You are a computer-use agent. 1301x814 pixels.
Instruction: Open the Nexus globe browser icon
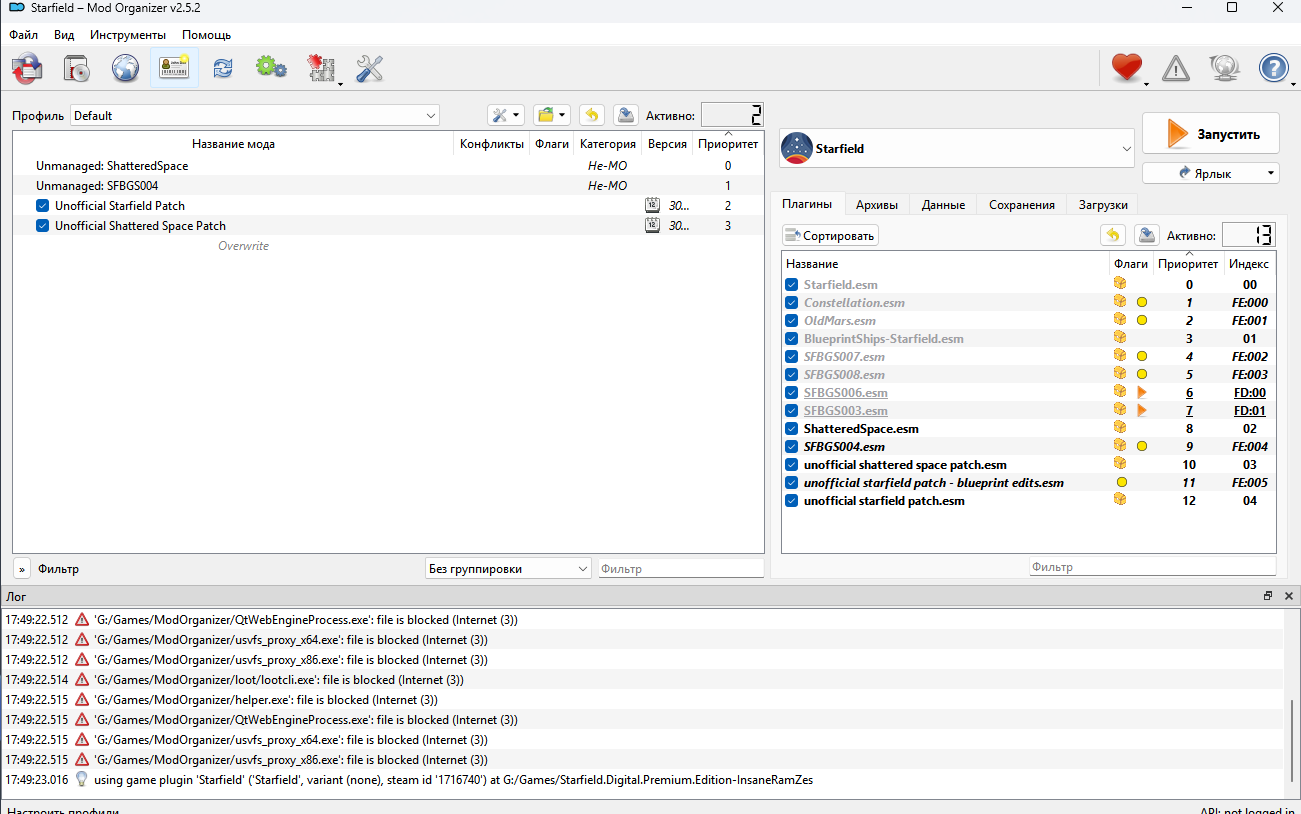pyautogui.click(x=125, y=68)
